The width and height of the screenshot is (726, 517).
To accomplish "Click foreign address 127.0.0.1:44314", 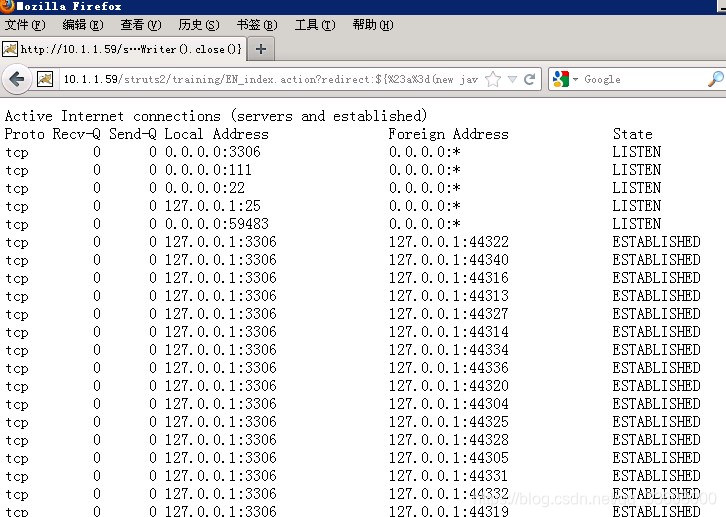I will point(449,332).
